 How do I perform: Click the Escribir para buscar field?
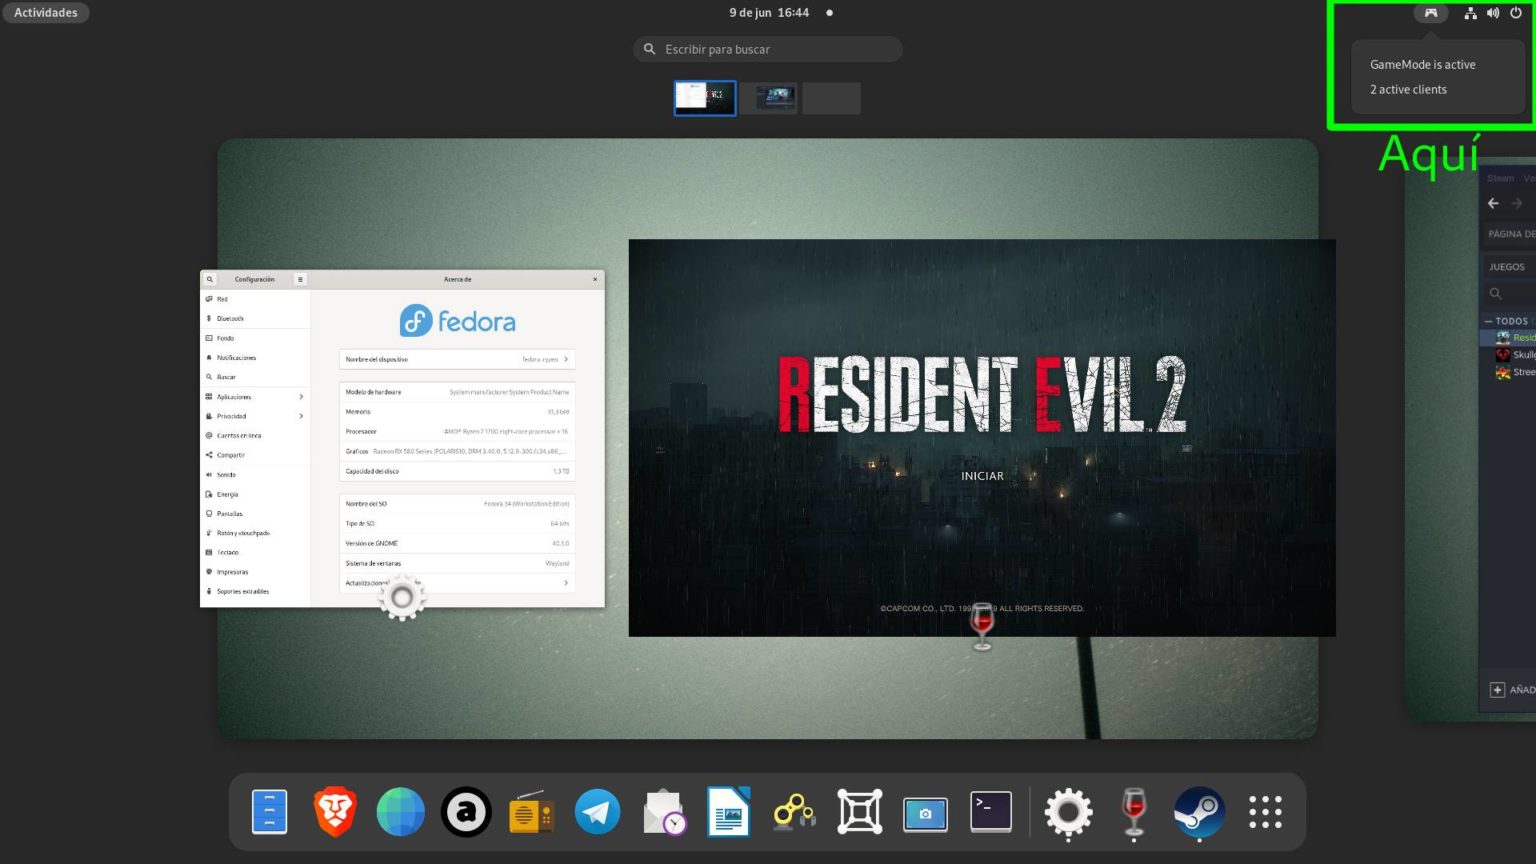tap(768, 49)
